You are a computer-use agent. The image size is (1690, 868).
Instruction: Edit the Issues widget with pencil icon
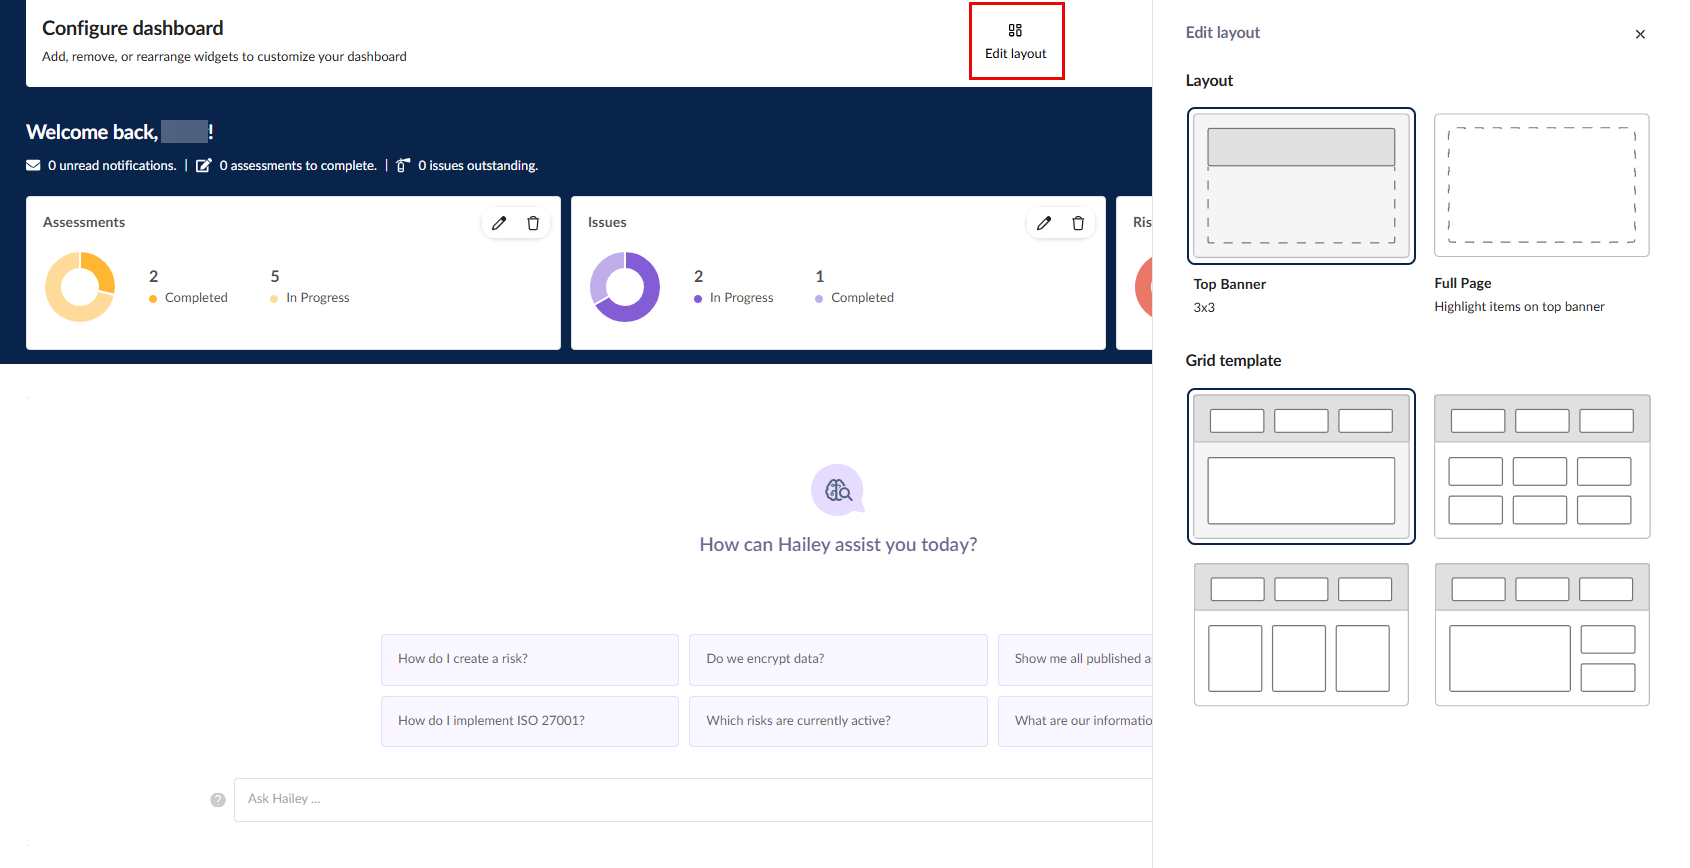coord(1044,223)
